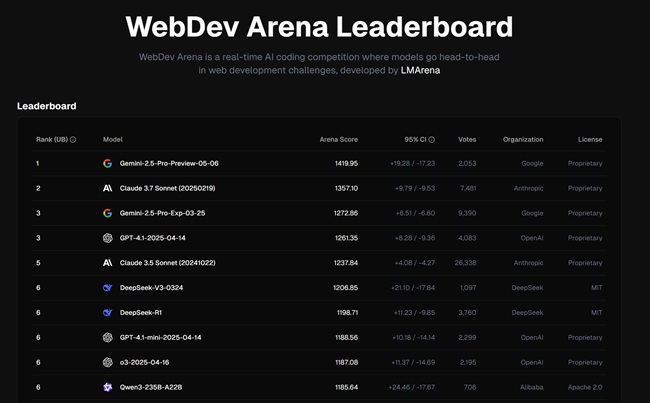Screen dimensions: 650x403
Task: Click the Google logo beside Gemini-2.5-Pro-Preview-05-06
Action: tap(107, 163)
